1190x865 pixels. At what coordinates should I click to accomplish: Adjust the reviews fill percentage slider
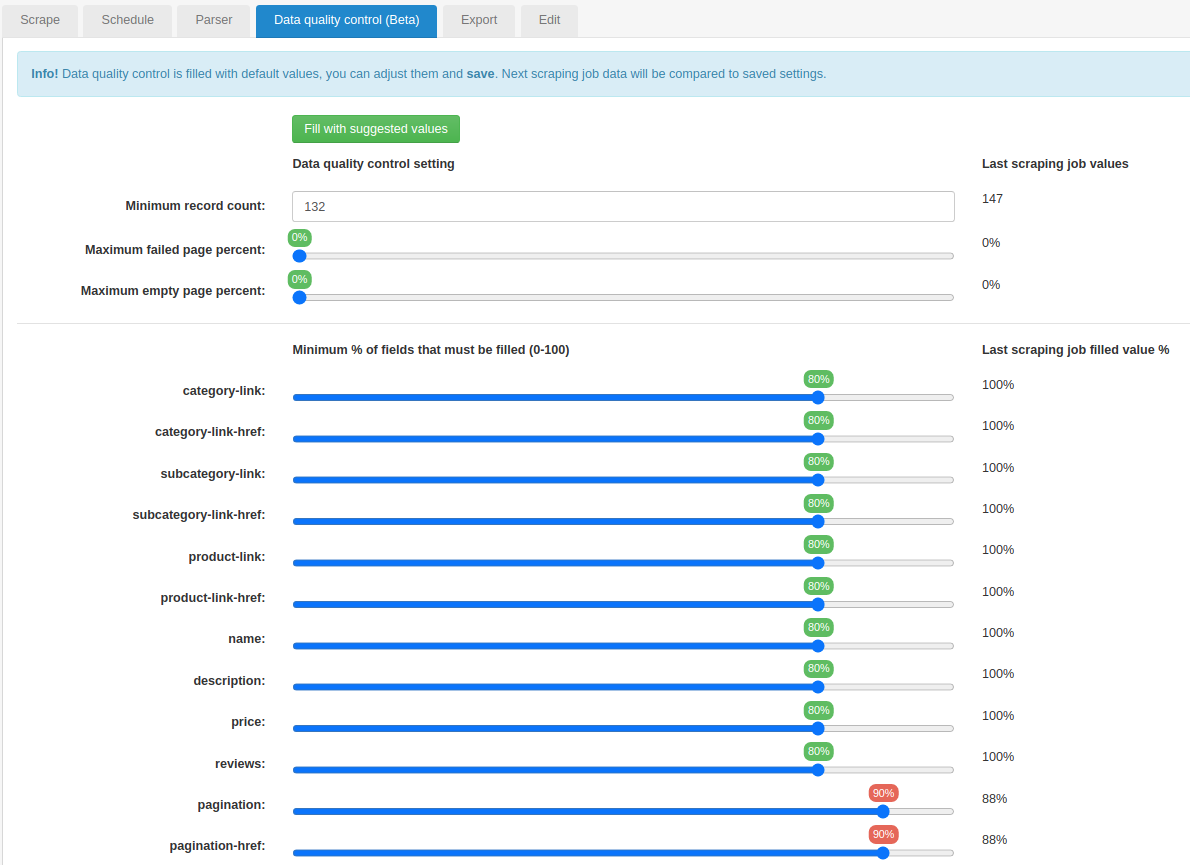(x=818, y=770)
